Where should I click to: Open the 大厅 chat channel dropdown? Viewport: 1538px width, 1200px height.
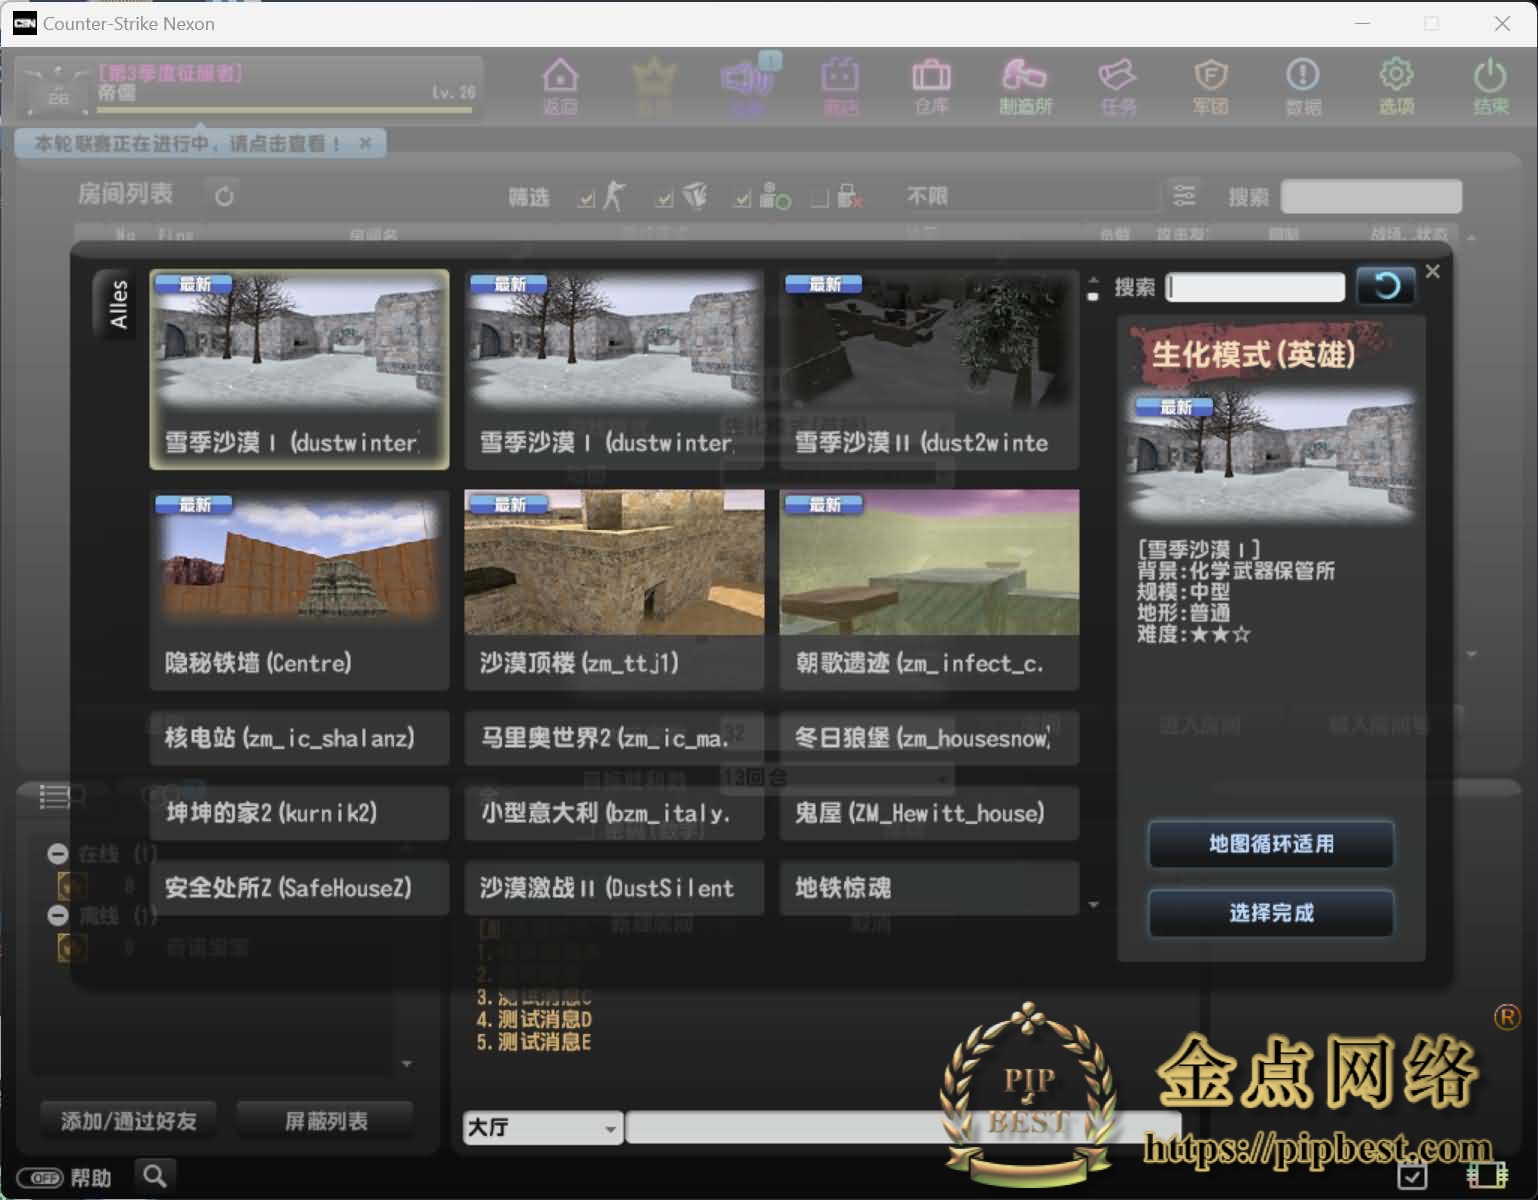543,1127
